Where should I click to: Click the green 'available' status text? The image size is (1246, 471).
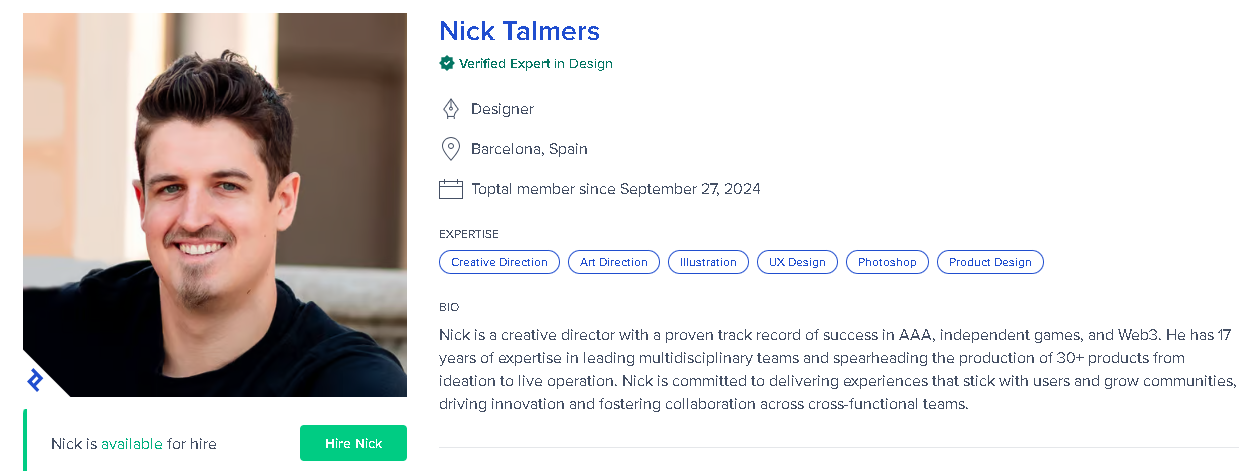(x=131, y=444)
